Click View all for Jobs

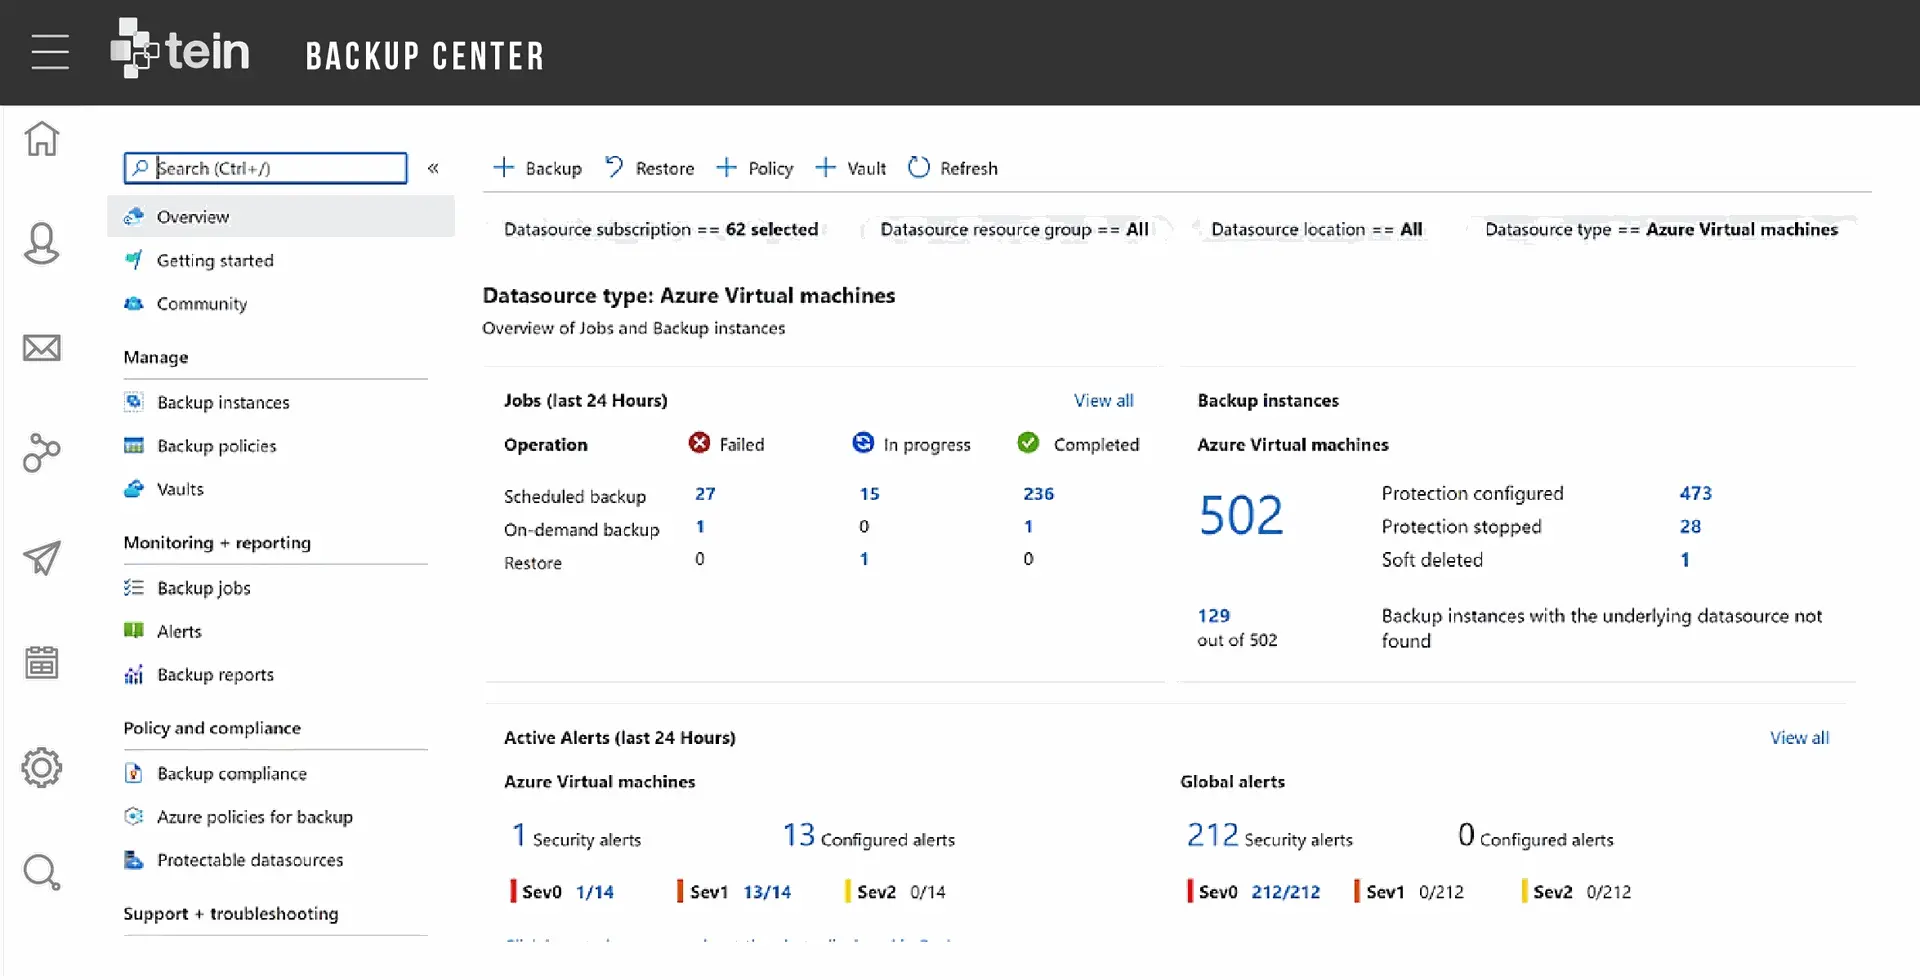[1103, 401]
